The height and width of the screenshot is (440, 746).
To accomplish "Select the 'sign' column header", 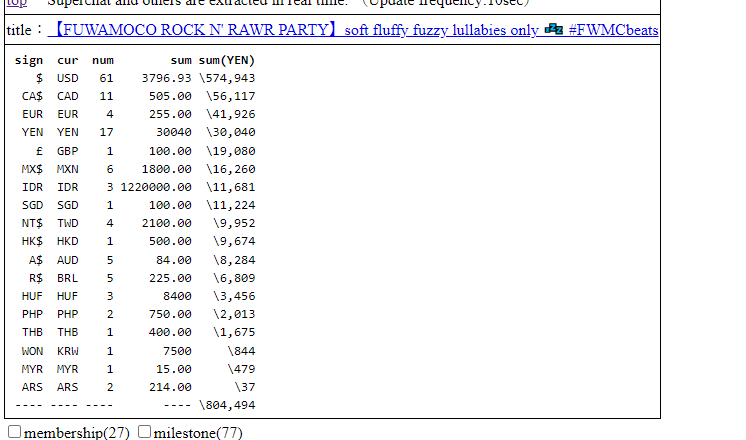I will (x=29, y=61).
